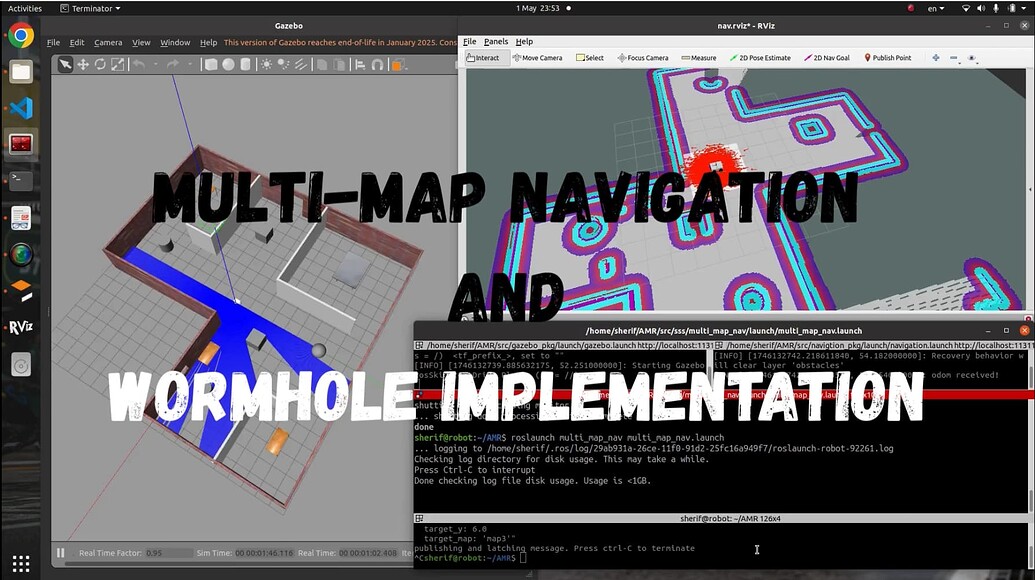Screen dimensions: 1035x580
Task: Toggle the Select tool in RViz
Action: pos(590,58)
